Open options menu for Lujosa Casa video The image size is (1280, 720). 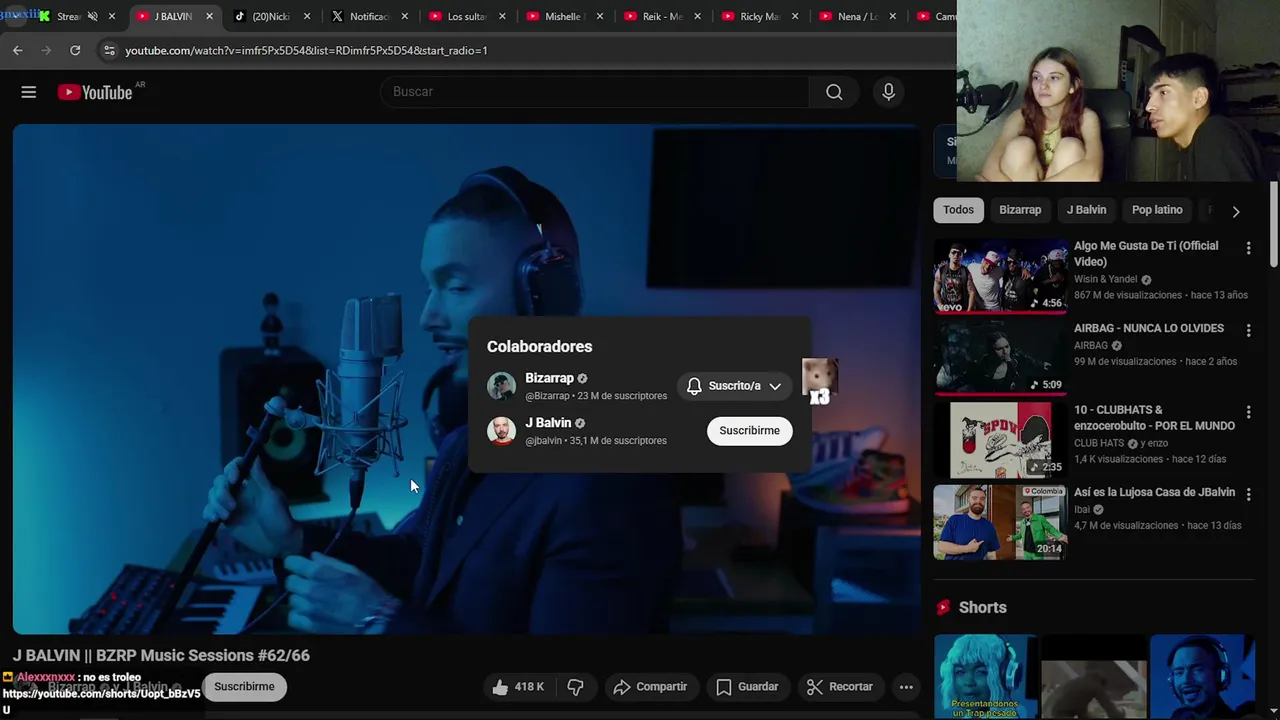(x=1248, y=494)
